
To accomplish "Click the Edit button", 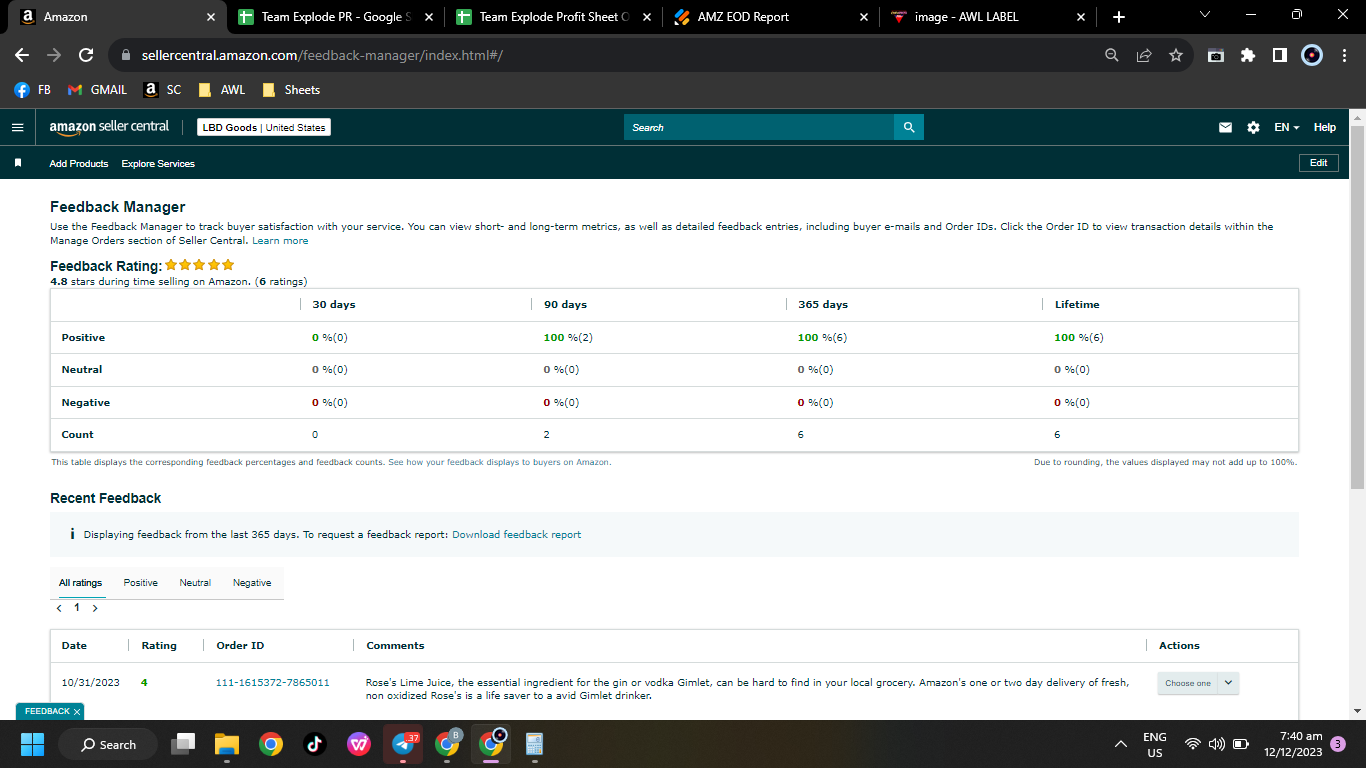I will [1318, 163].
